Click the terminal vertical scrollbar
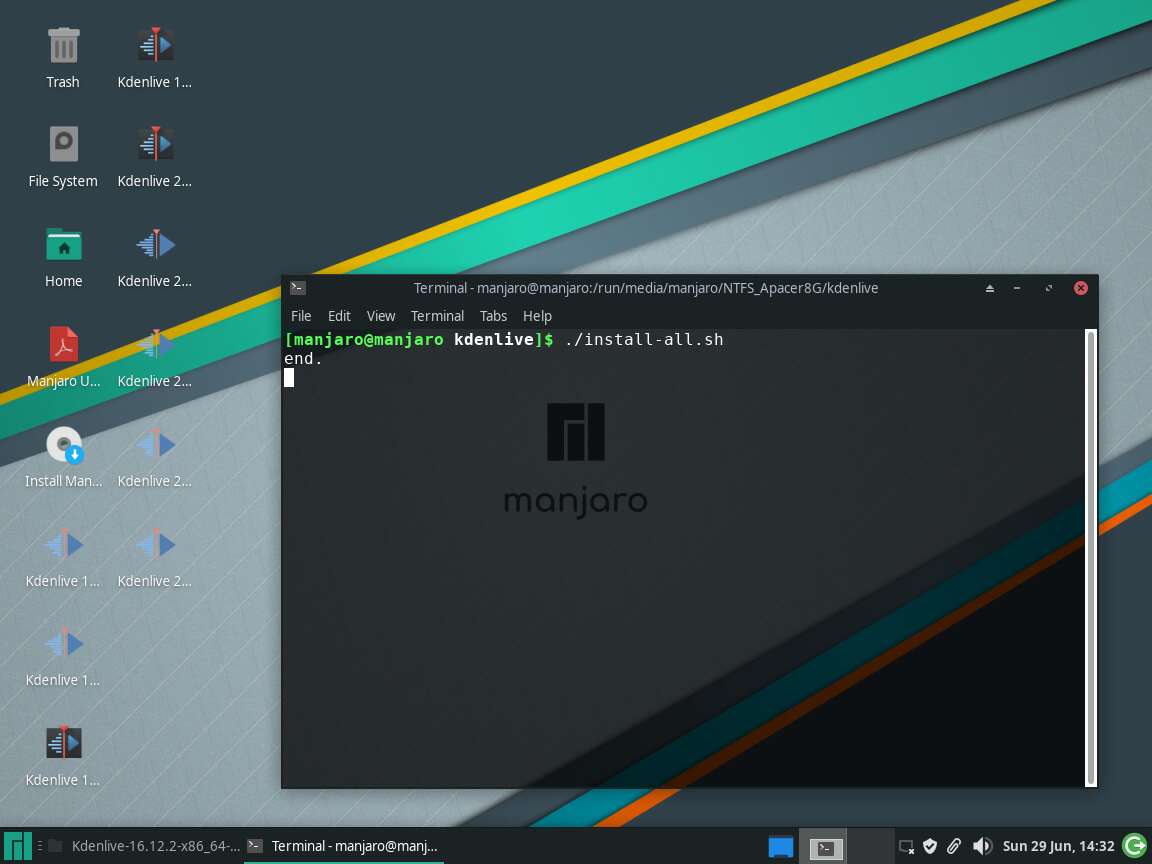 1091,558
